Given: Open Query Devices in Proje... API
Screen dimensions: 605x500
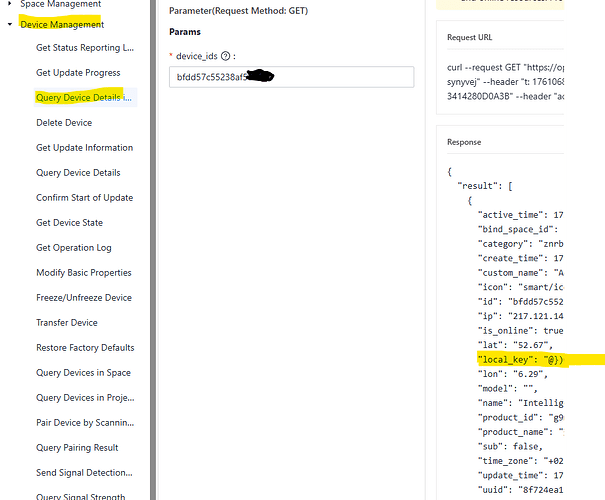Looking at the screenshot, I should pos(85,397).
